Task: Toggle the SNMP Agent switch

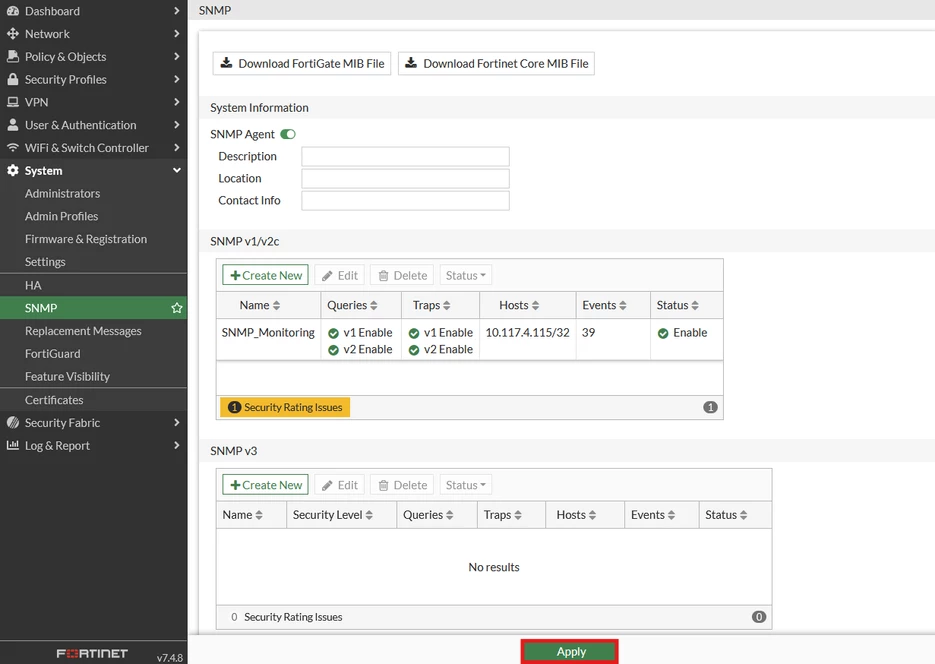Action: 288,134
